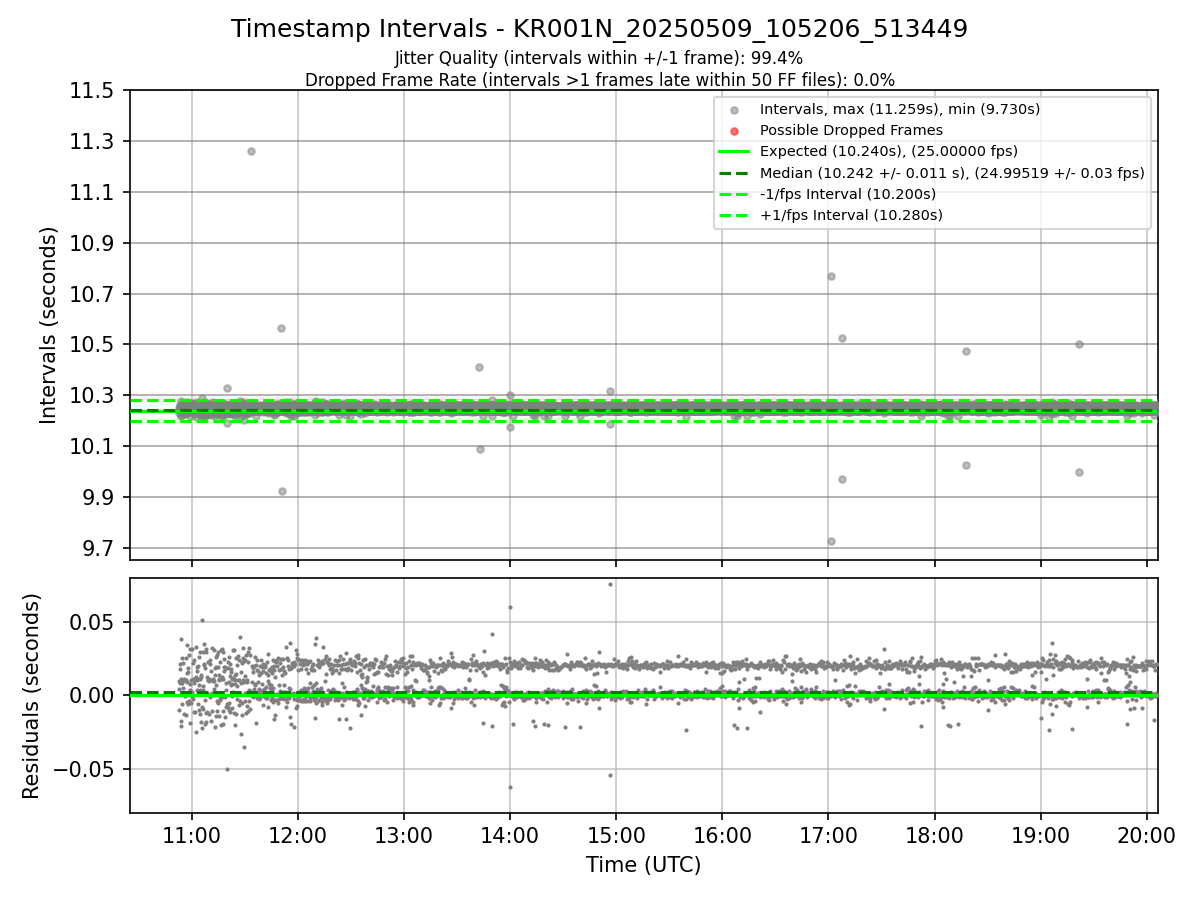Click the 13:00 x-axis tick label
This screenshot has width=1200, height=900.
point(404,836)
